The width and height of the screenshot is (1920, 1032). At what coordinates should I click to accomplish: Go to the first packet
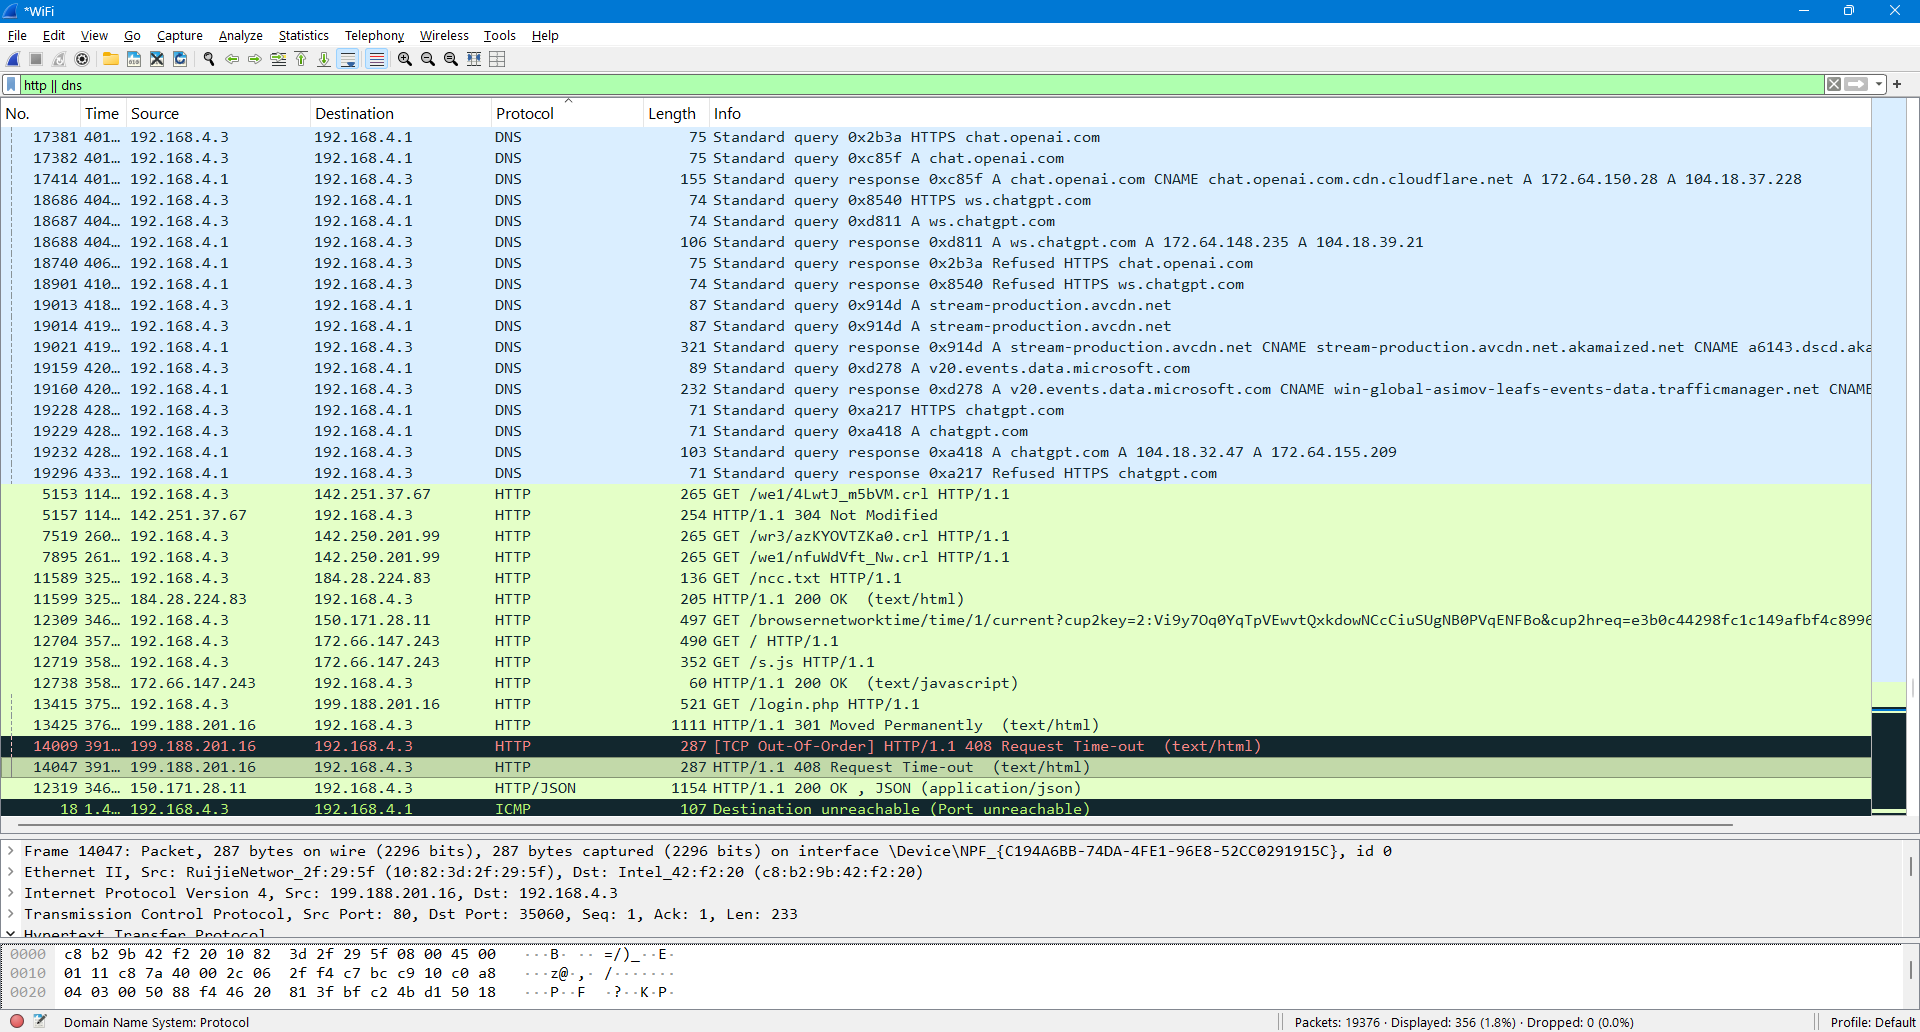click(x=301, y=59)
